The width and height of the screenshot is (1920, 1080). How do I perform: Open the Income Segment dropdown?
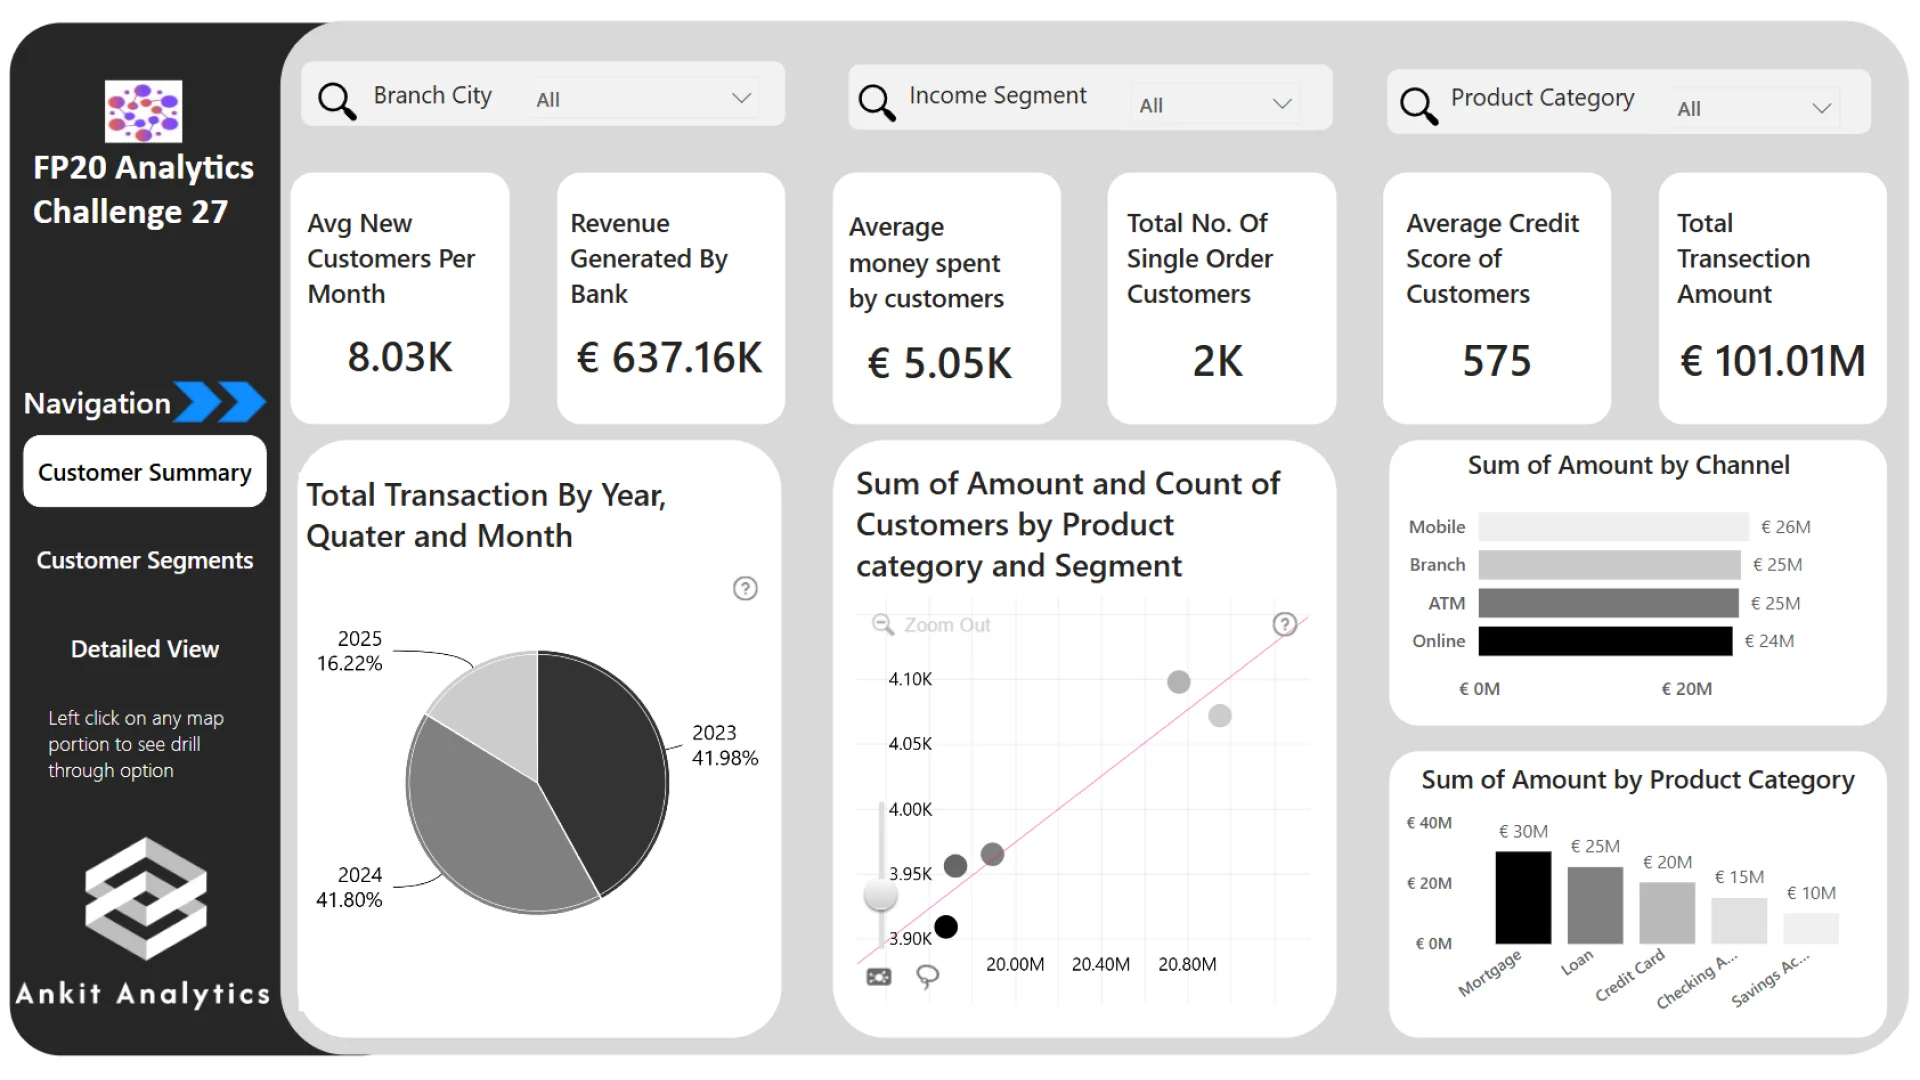(x=1215, y=104)
